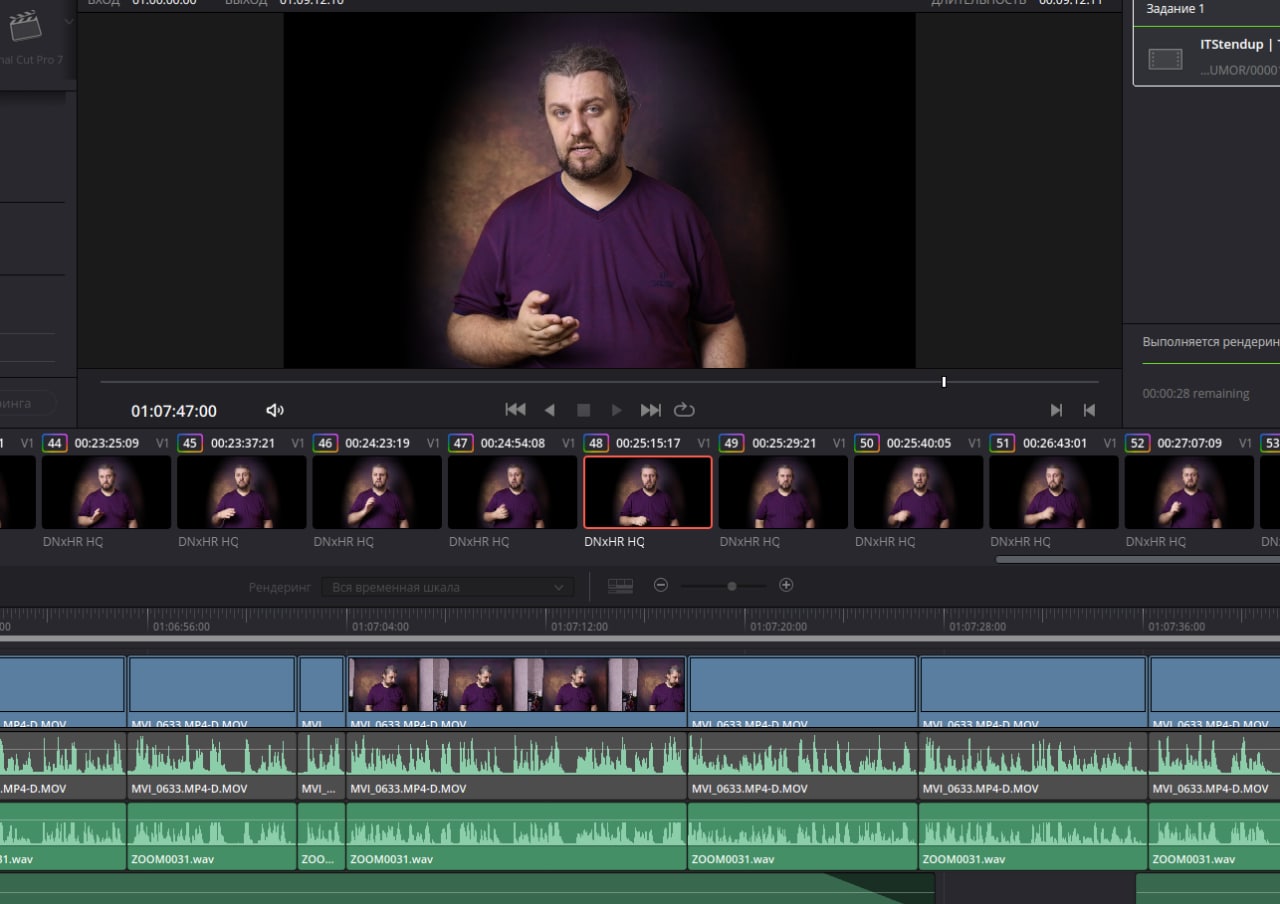This screenshot has height=904, width=1280.
Task: Click the thumbnail strip horizontal scrollbar
Action: click(x=1137, y=560)
